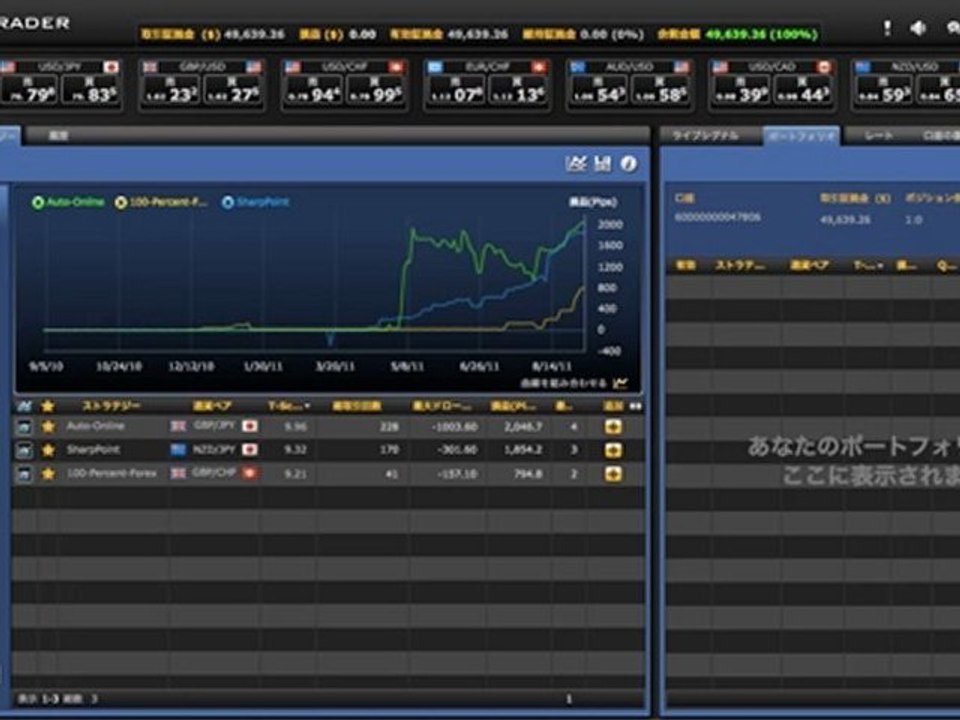Click the EUR/CHF sell price 07
The width and height of the screenshot is (960, 720).
pos(456,91)
